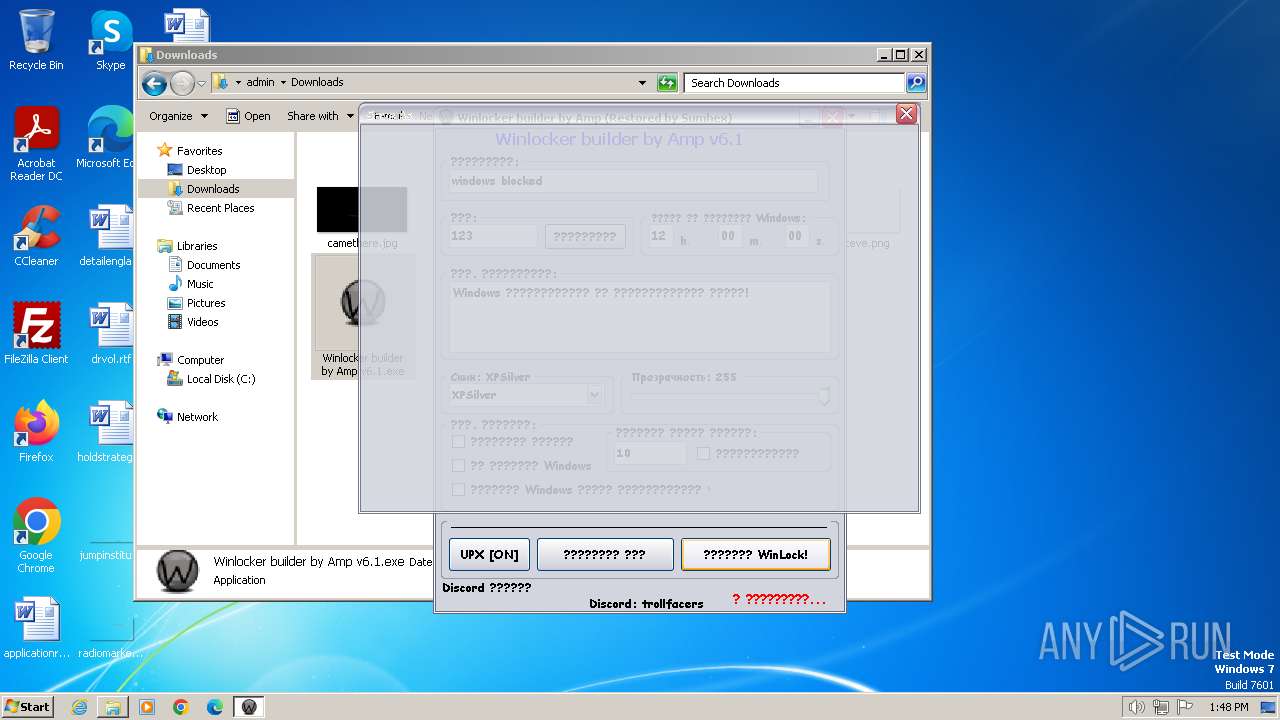The image size is (1280, 720).
Task: Expand the Share with dropdown
Action: [x=320, y=116]
